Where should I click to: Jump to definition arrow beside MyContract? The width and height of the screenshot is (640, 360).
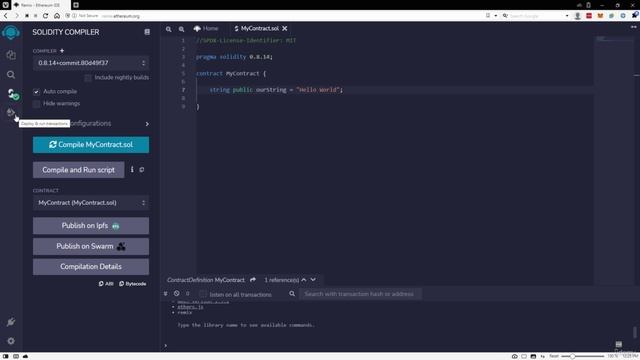pos(253,280)
